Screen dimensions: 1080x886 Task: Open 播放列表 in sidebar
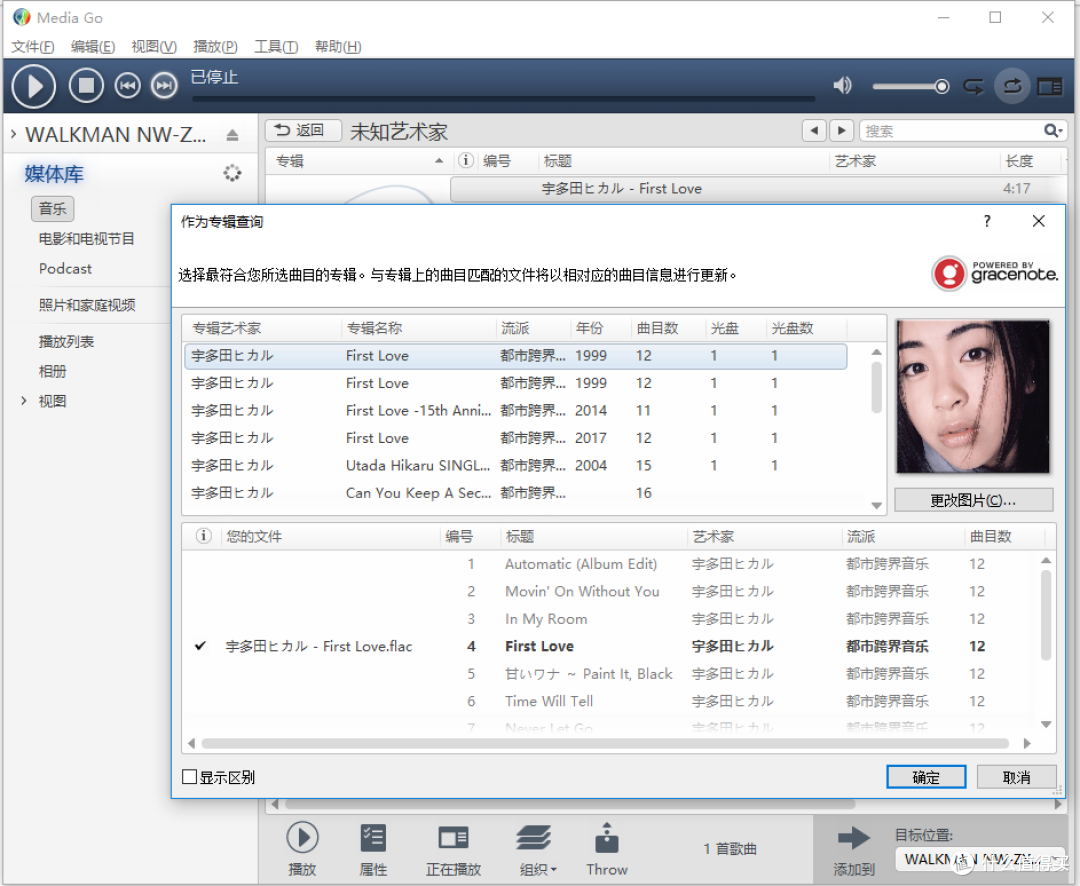click(66, 342)
